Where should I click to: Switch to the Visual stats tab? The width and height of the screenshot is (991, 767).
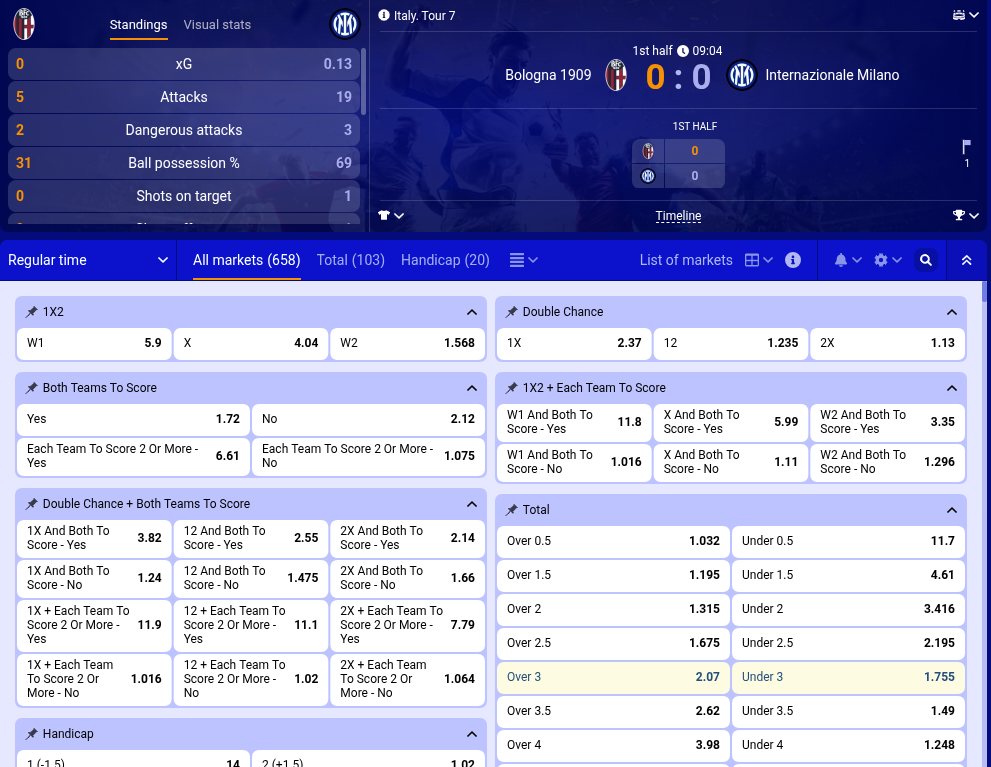point(217,25)
